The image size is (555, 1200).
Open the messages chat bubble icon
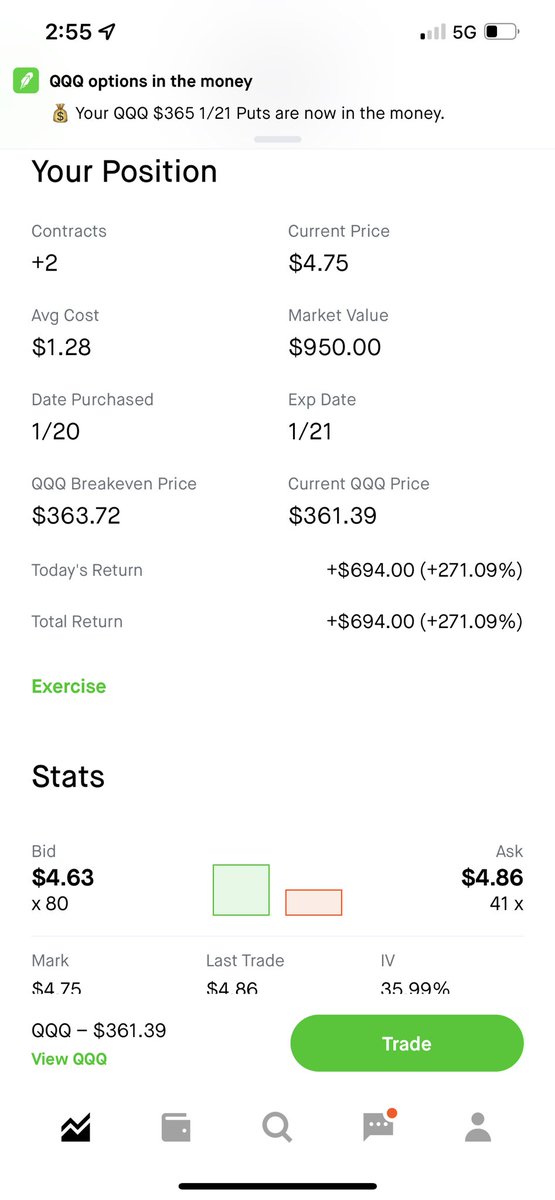click(x=378, y=1126)
